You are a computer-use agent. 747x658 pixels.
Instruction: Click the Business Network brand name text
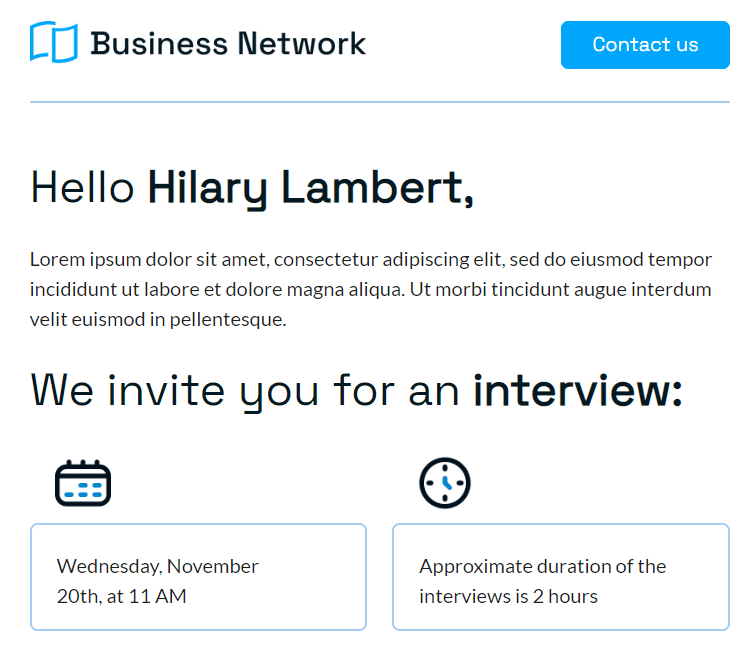[x=228, y=44]
